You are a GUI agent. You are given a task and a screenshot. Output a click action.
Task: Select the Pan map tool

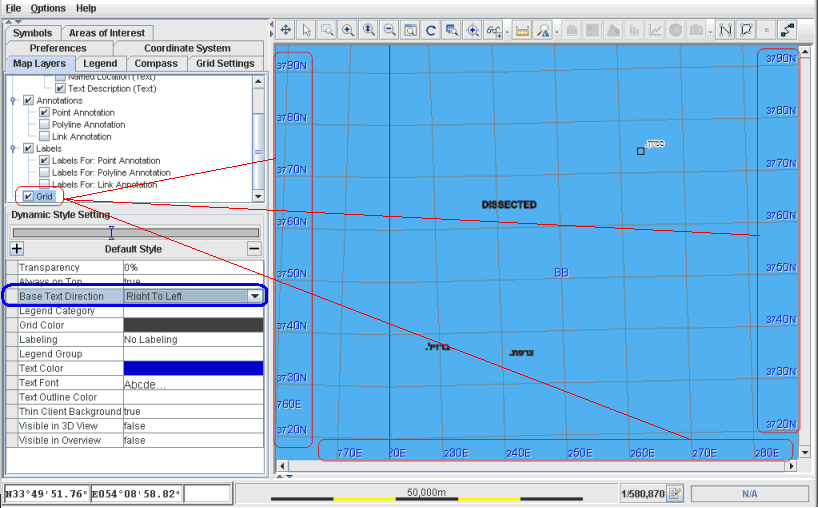pos(286,30)
